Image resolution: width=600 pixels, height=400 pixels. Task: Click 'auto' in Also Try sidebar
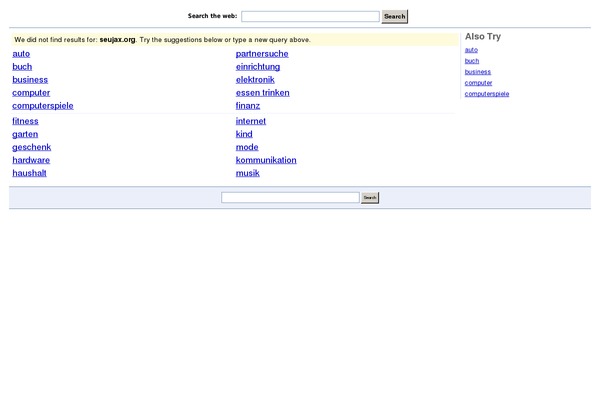[x=471, y=50]
